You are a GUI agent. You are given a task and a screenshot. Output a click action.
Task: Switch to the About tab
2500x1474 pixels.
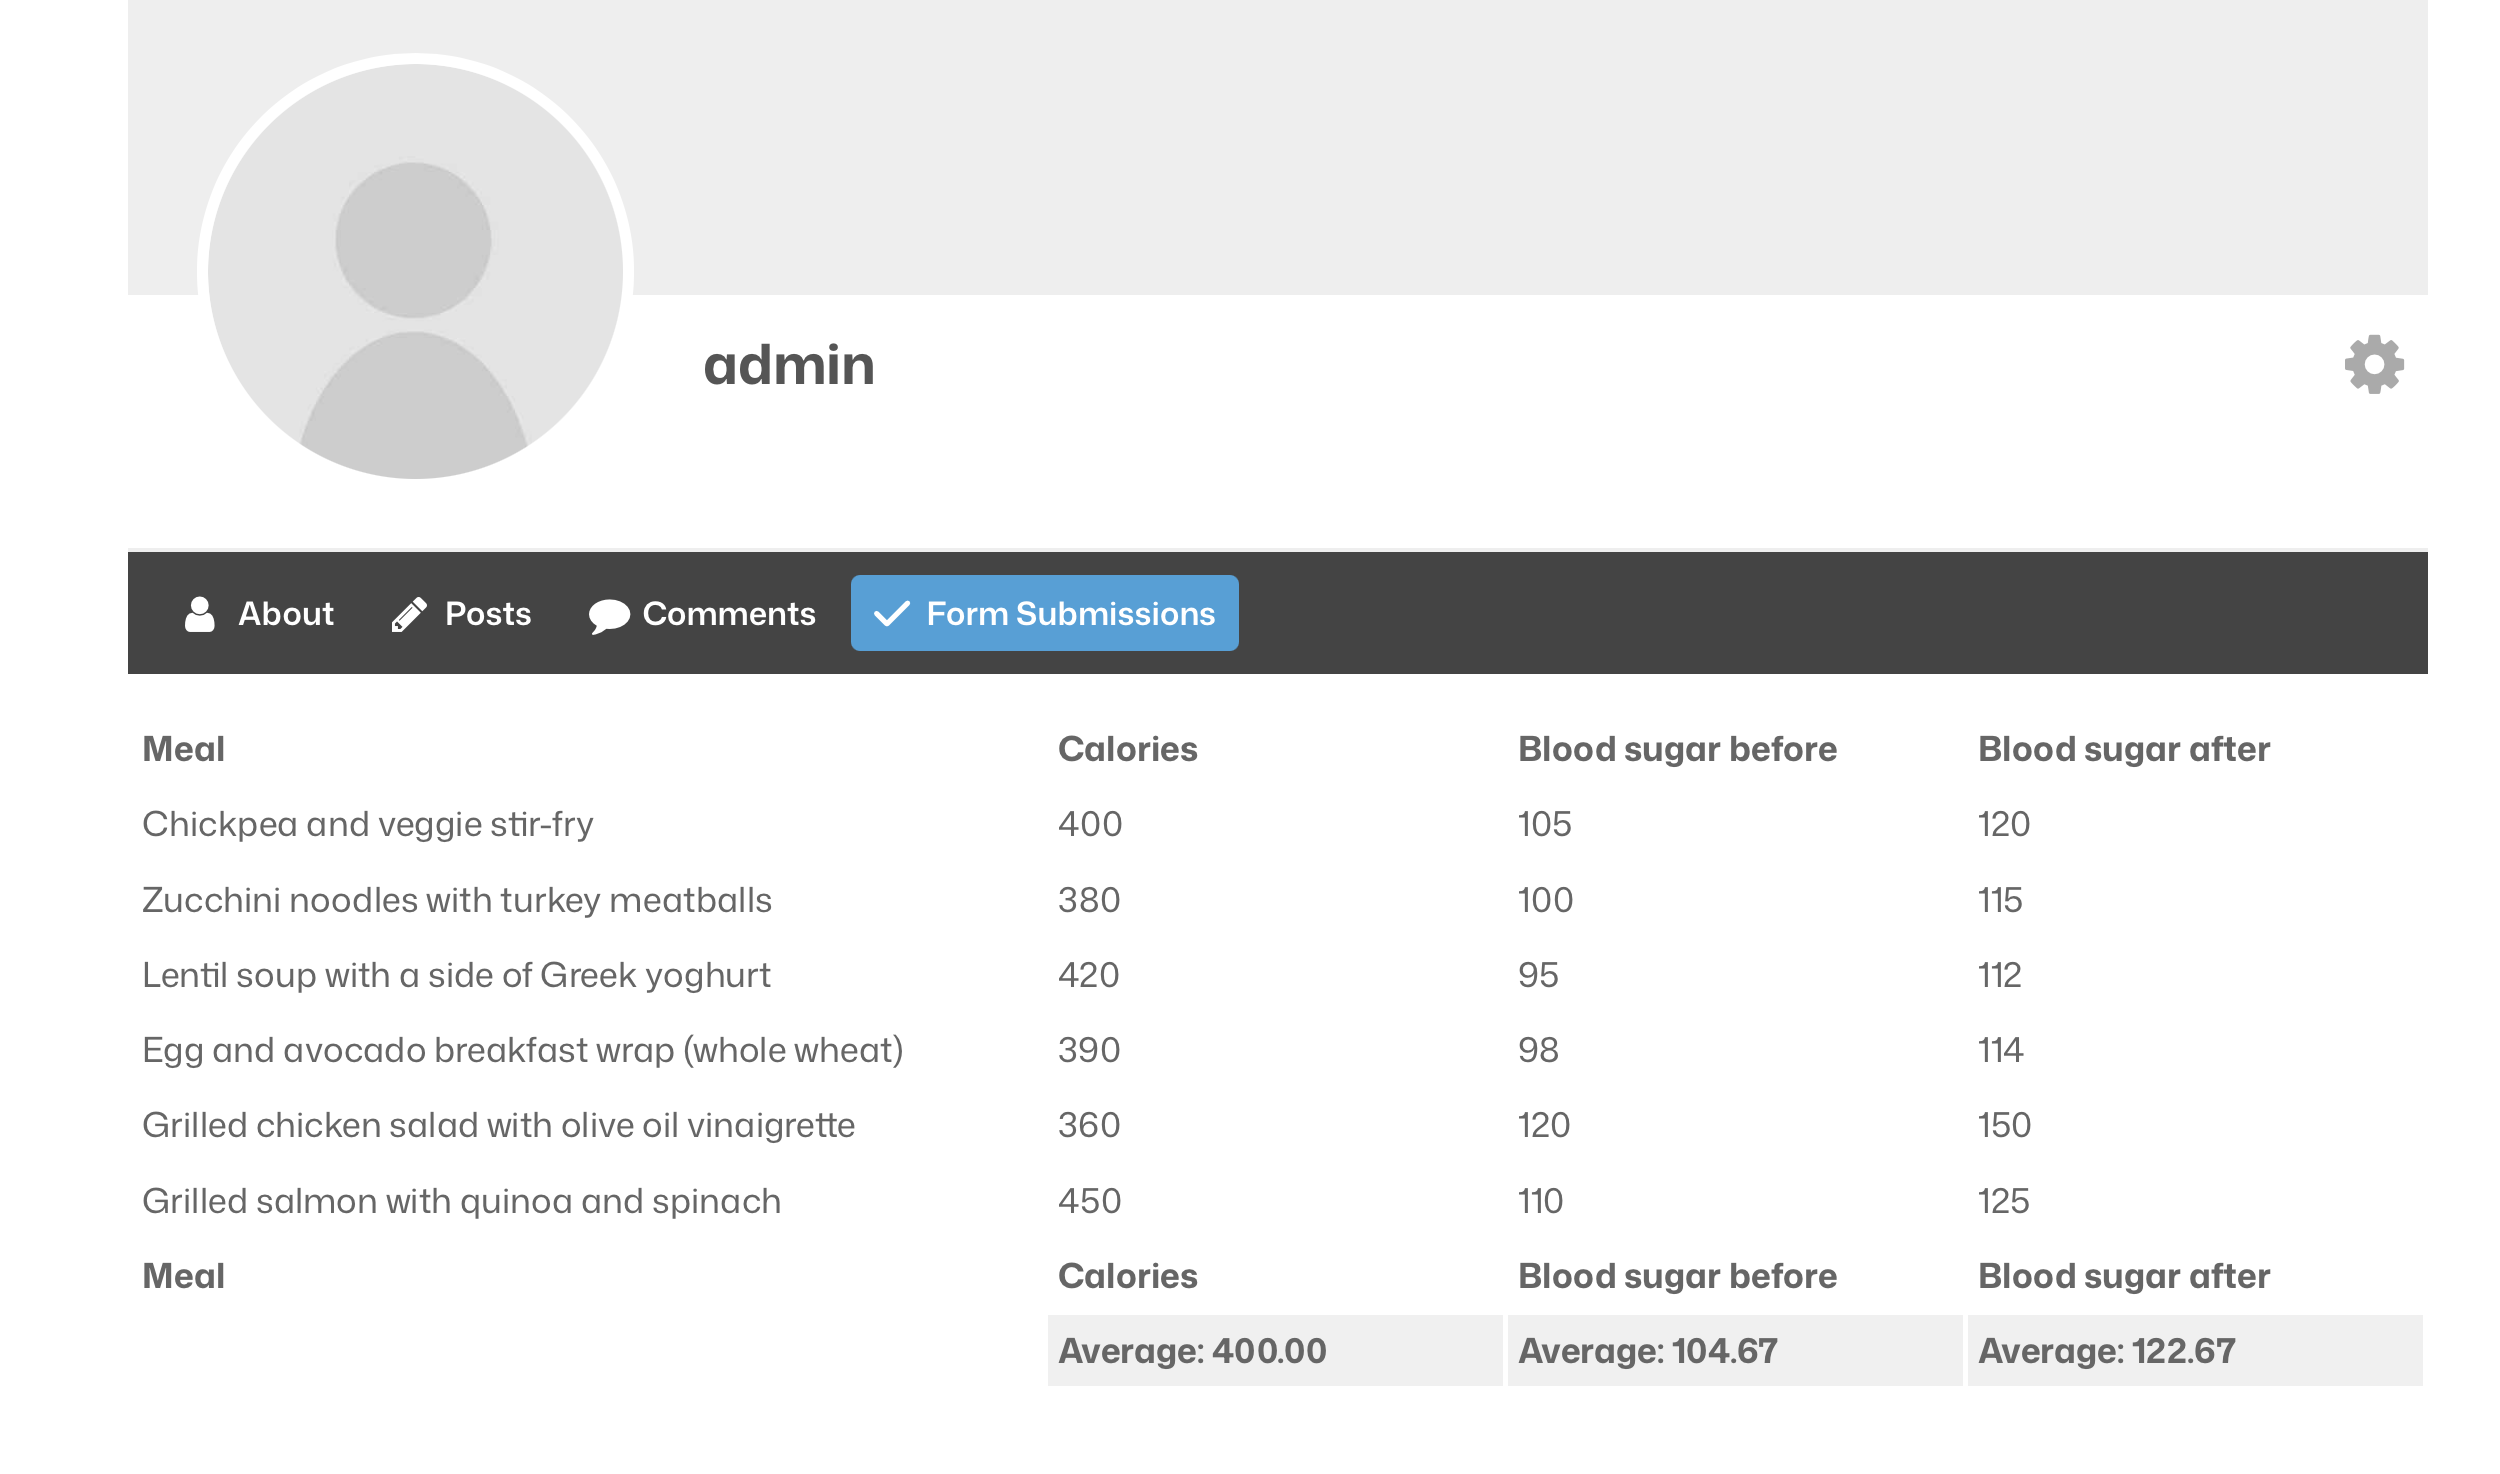[x=285, y=614]
